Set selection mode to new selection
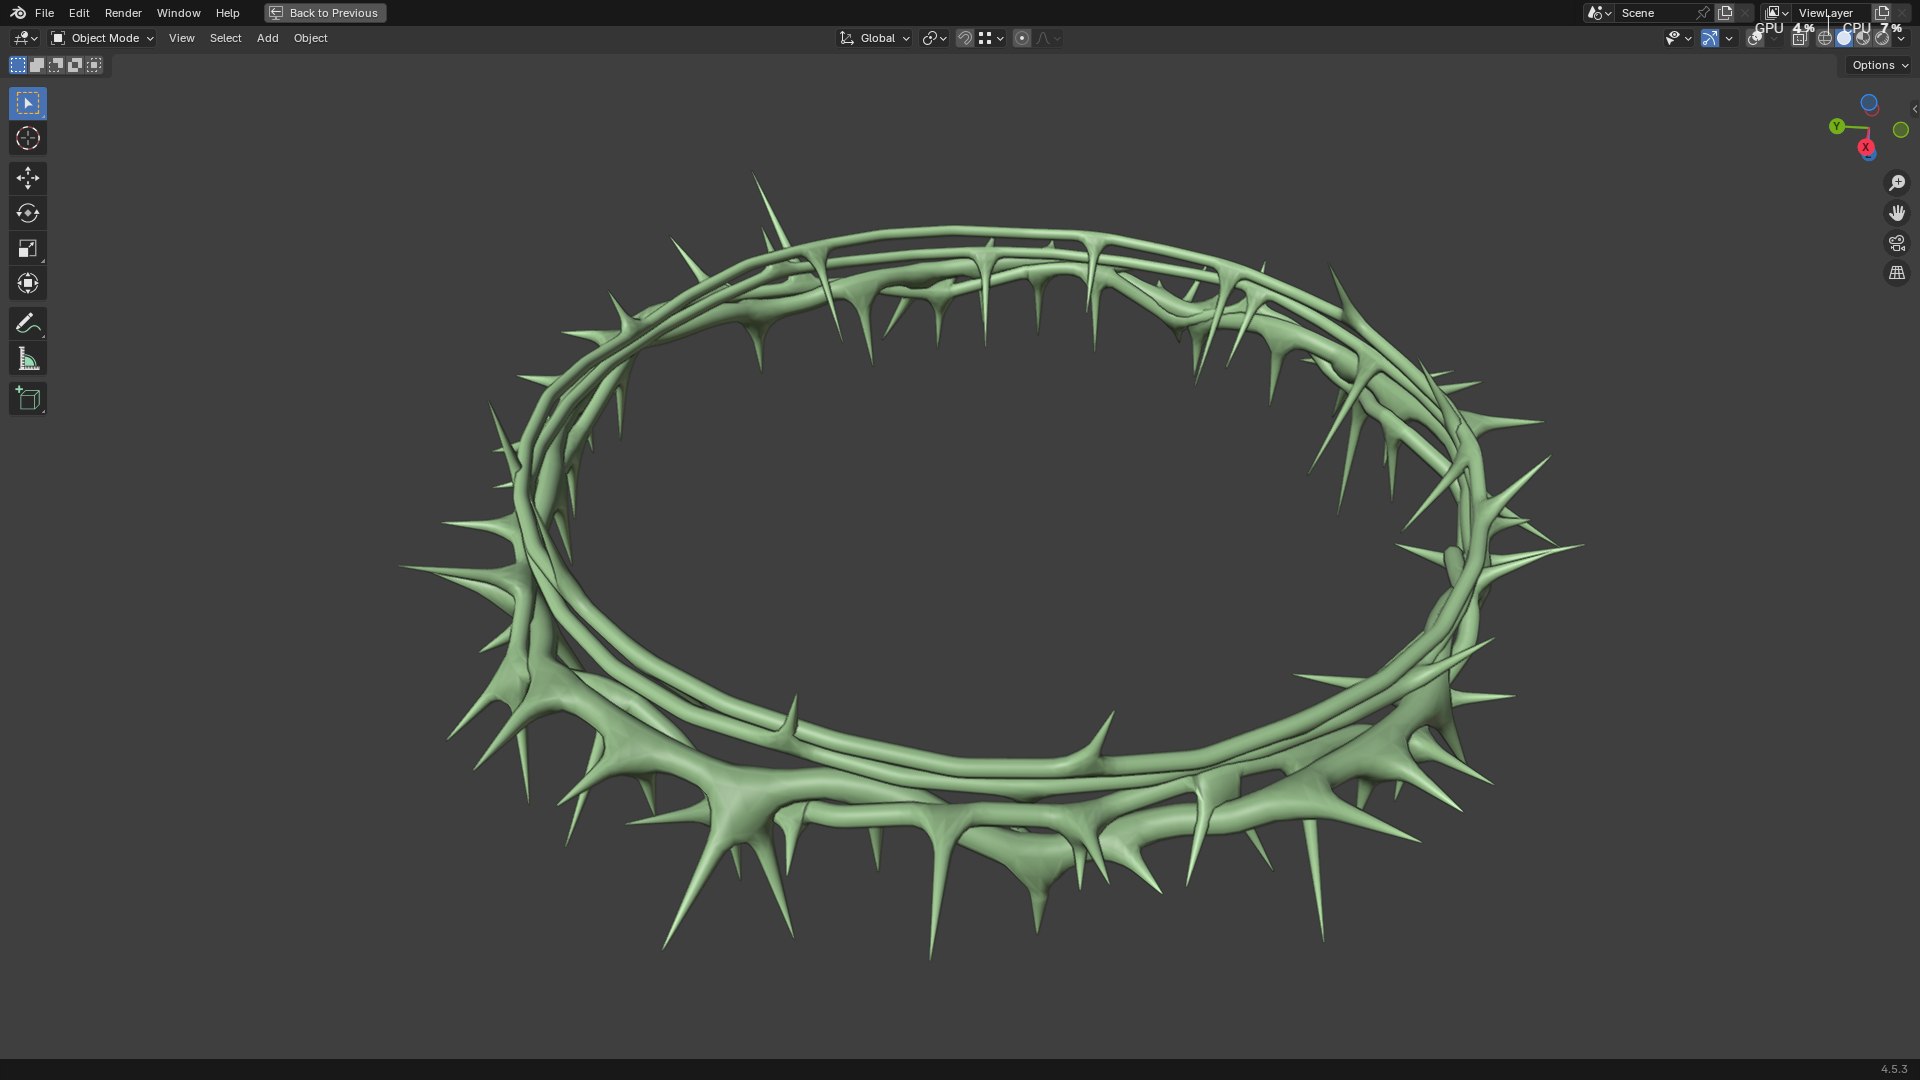This screenshot has height=1080, width=1920. [18, 65]
